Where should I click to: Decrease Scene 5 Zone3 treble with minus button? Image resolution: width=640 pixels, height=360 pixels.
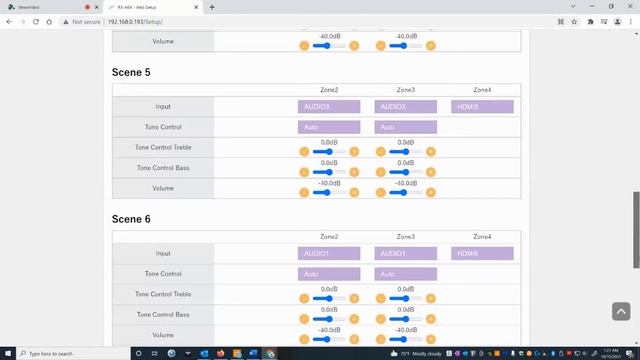pos(381,152)
